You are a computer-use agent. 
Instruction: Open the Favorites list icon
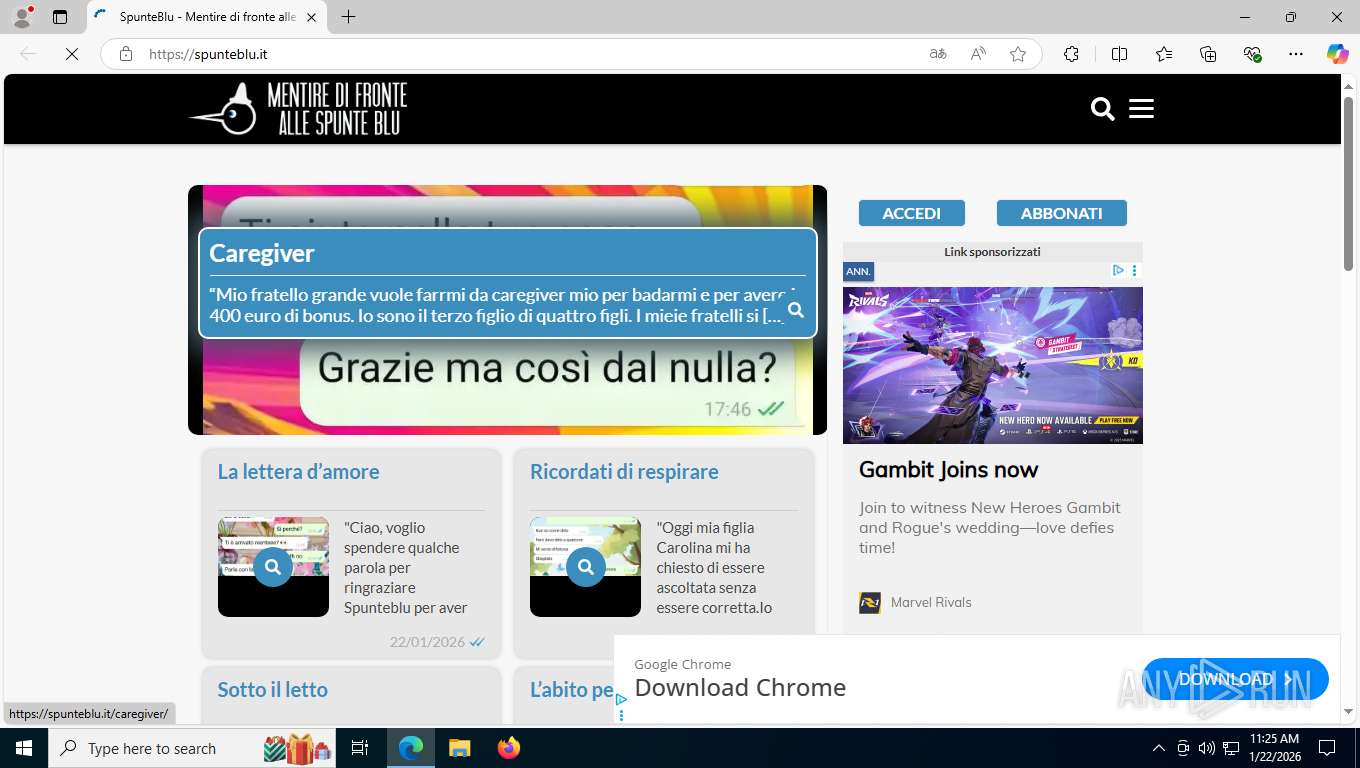coord(1164,54)
